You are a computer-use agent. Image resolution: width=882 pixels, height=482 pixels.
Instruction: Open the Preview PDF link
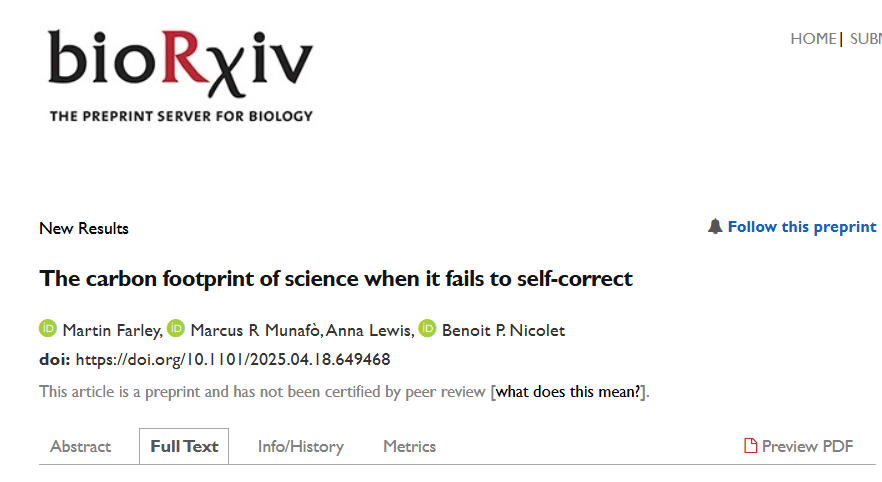[807, 447]
